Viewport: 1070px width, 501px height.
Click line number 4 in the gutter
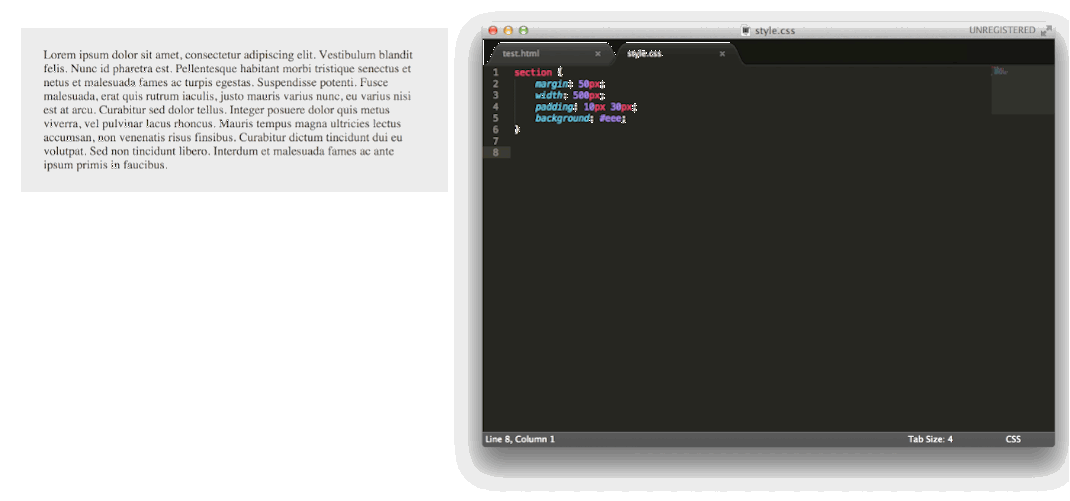(x=495, y=106)
